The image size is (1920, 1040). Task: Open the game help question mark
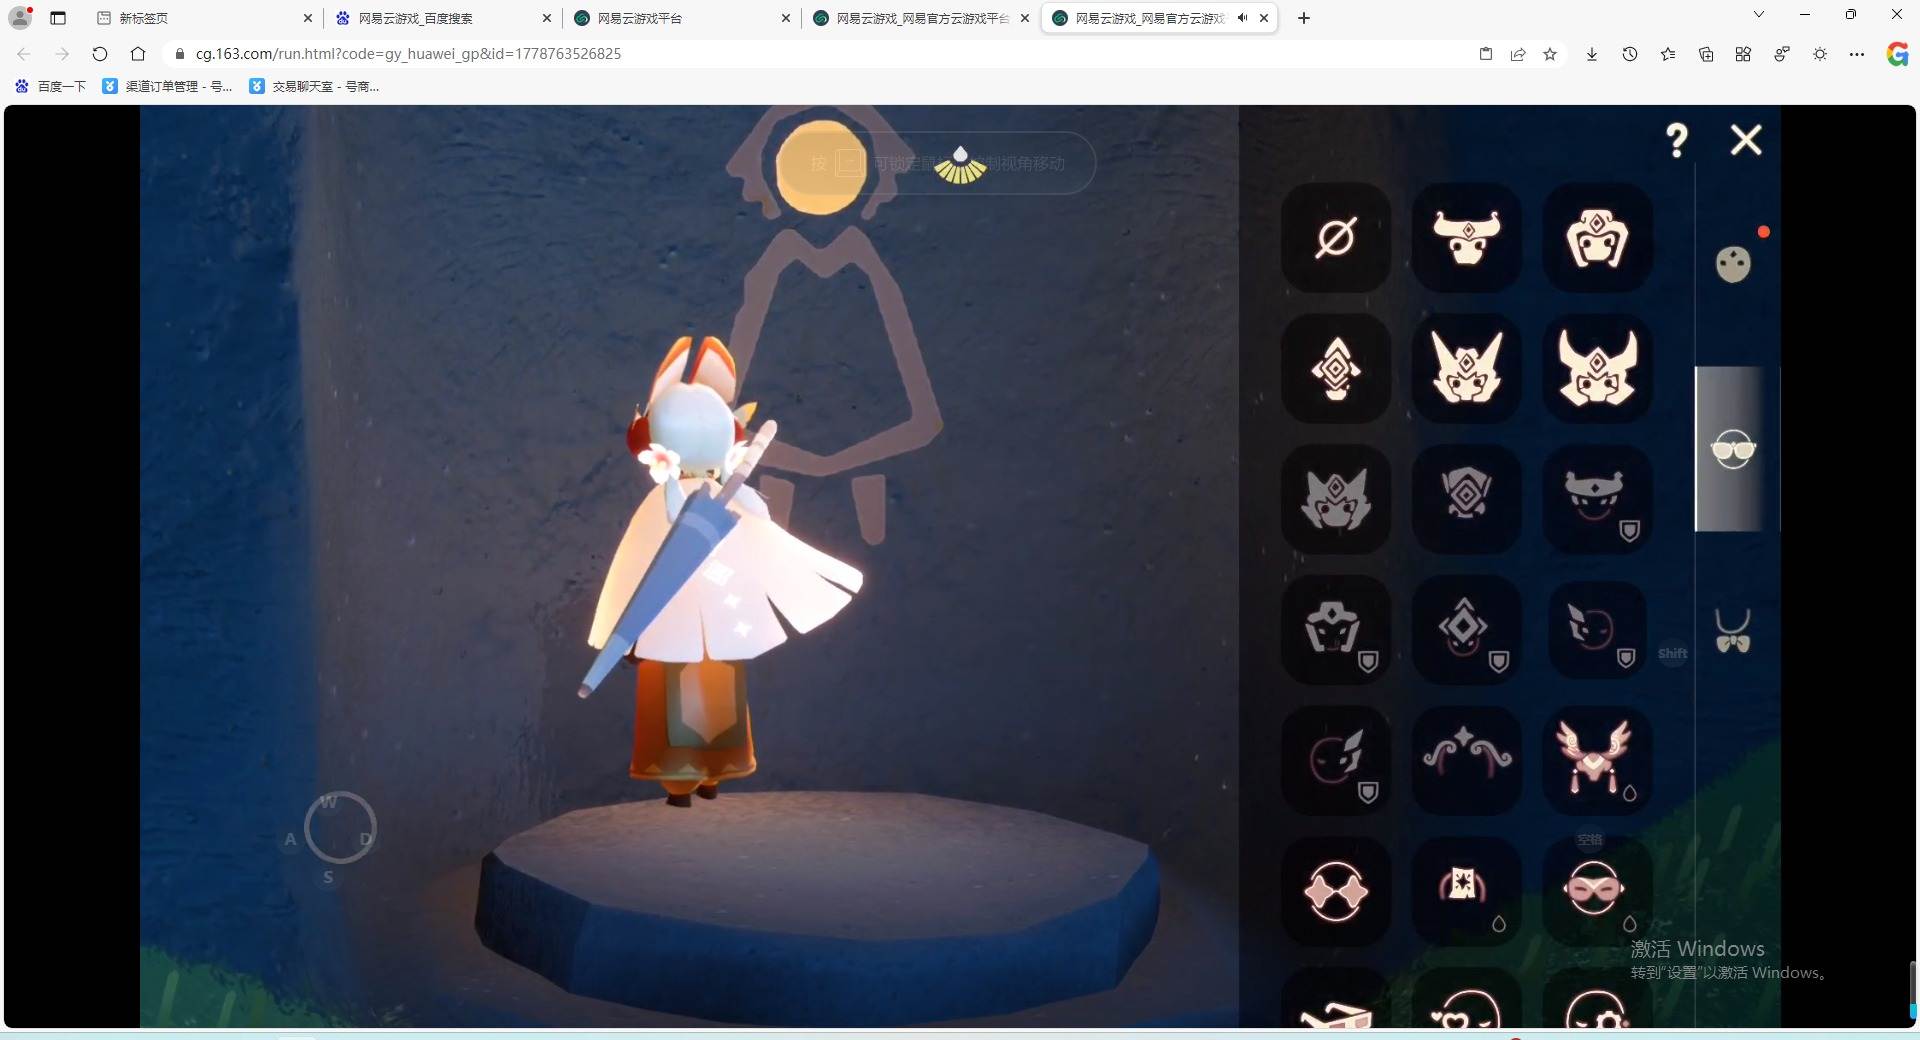click(1677, 140)
